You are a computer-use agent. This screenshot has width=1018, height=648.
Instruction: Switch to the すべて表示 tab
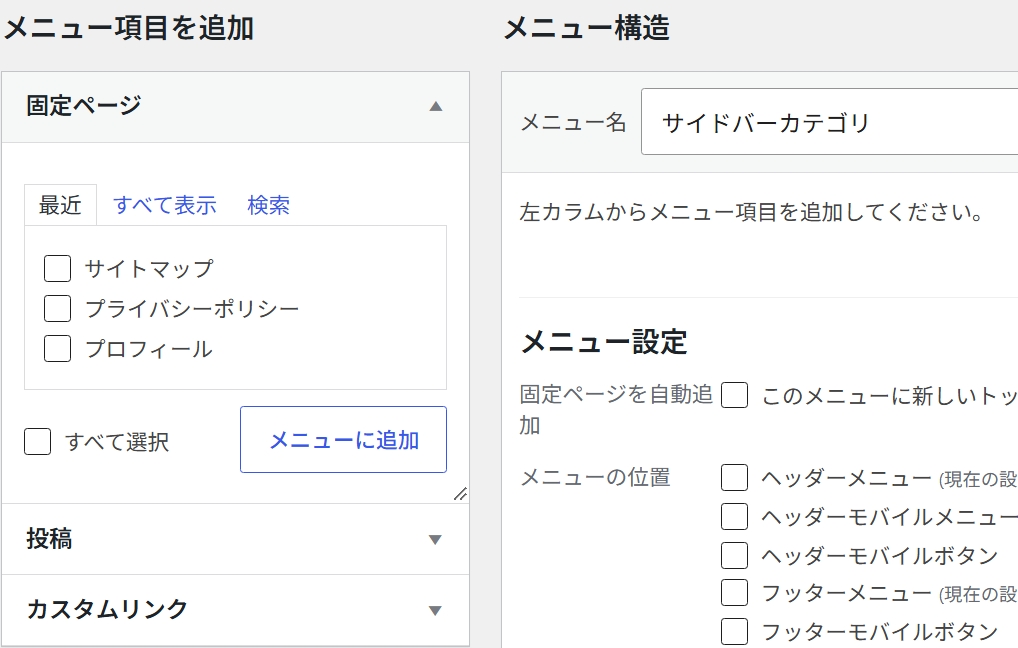[x=165, y=205]
